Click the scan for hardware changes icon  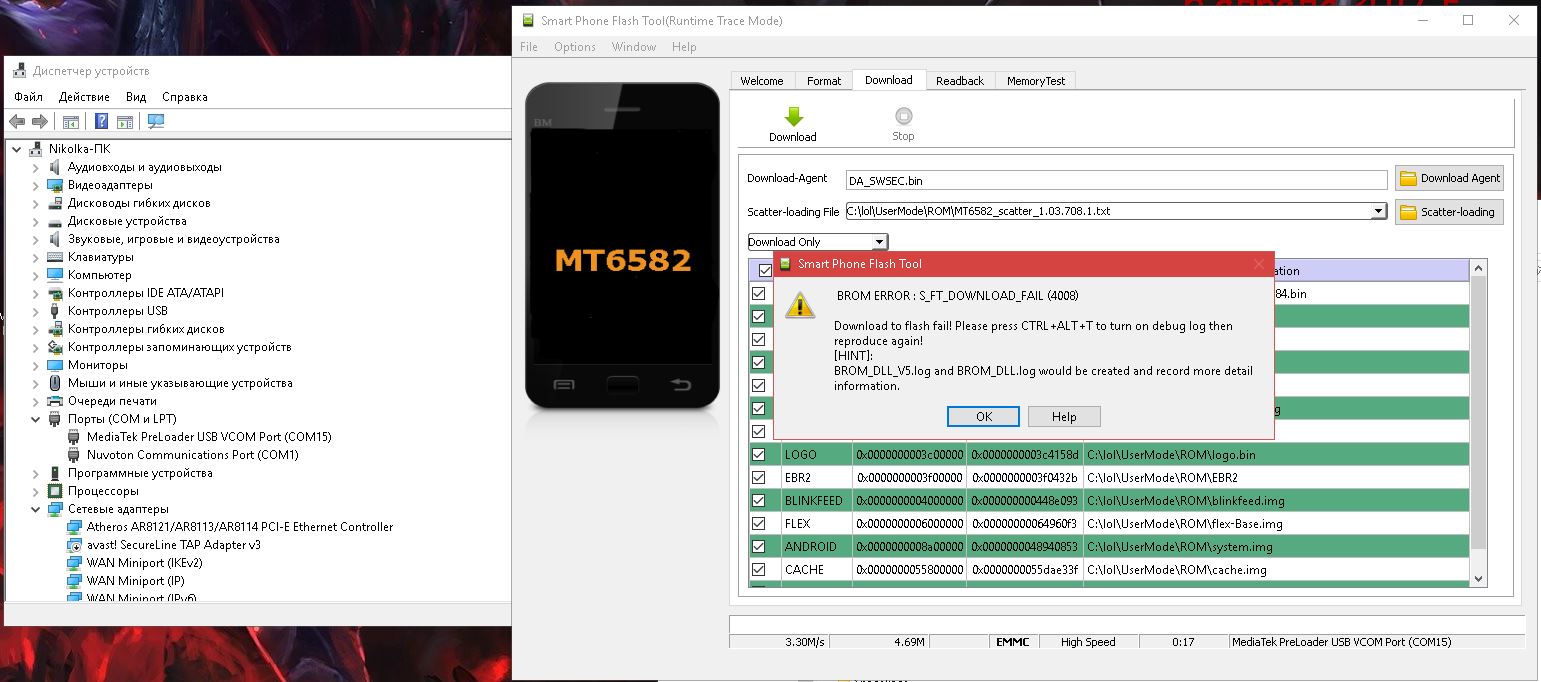tap(155, 122)
